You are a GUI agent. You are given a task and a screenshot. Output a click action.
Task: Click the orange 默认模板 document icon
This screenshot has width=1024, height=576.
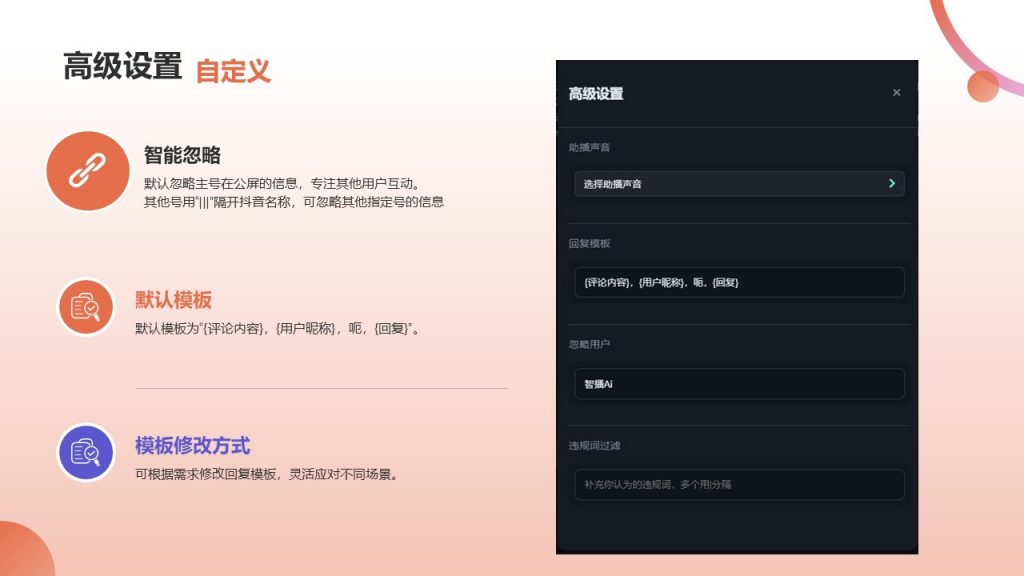tap(86, 307)
